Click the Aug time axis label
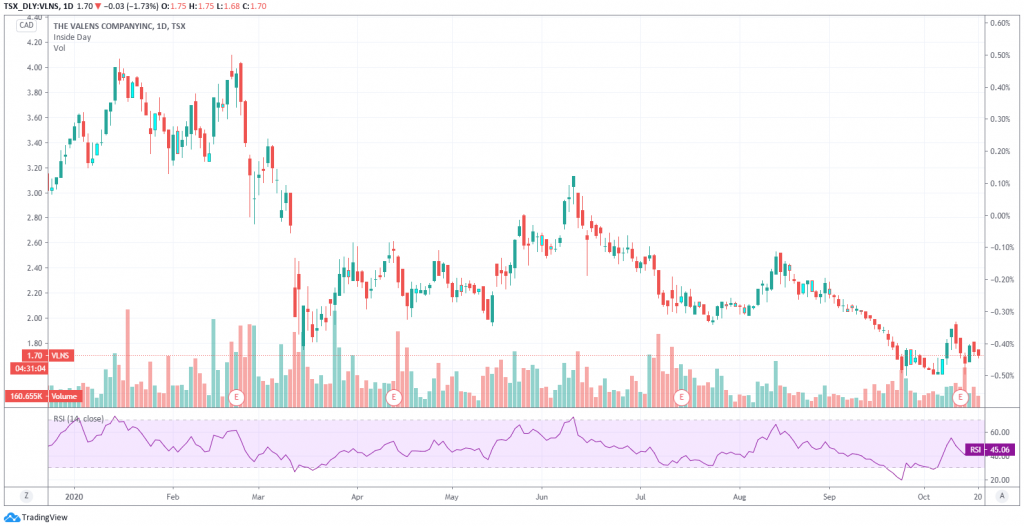The image size is (1024, 526). coord(739,496)
